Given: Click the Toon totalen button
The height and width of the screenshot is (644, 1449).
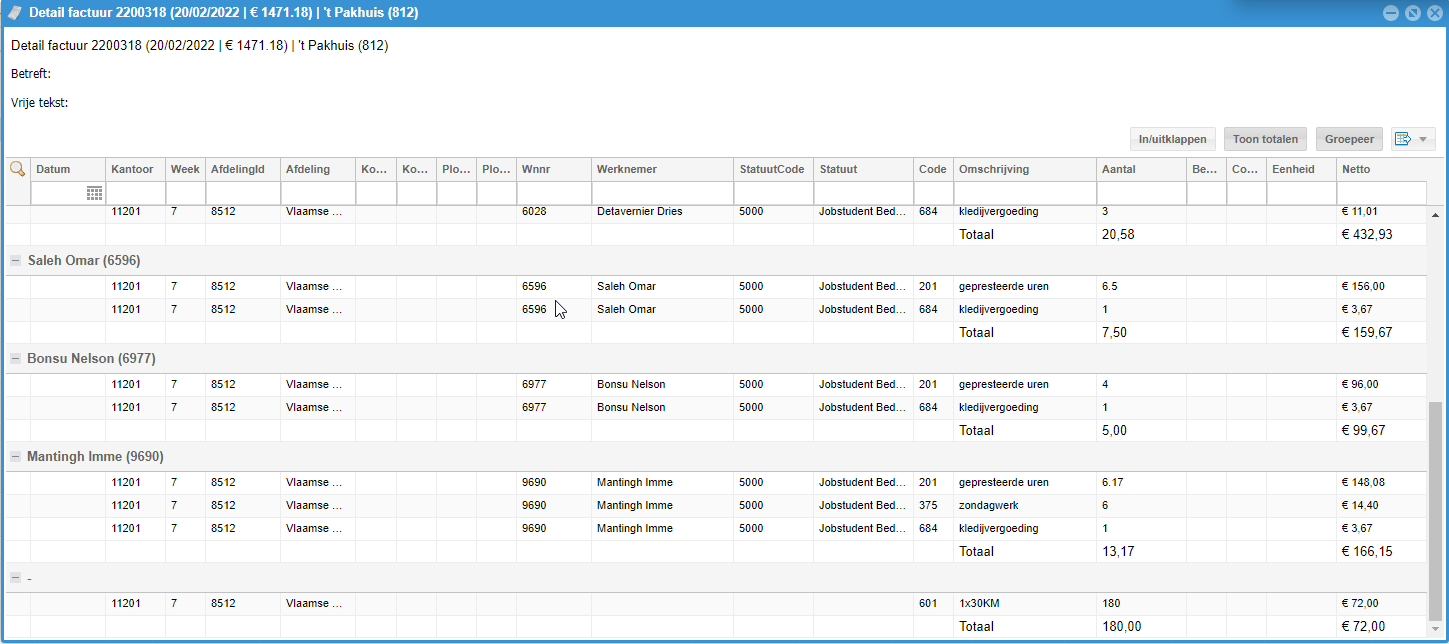Looking at the screenshot, I should 1265,139.
